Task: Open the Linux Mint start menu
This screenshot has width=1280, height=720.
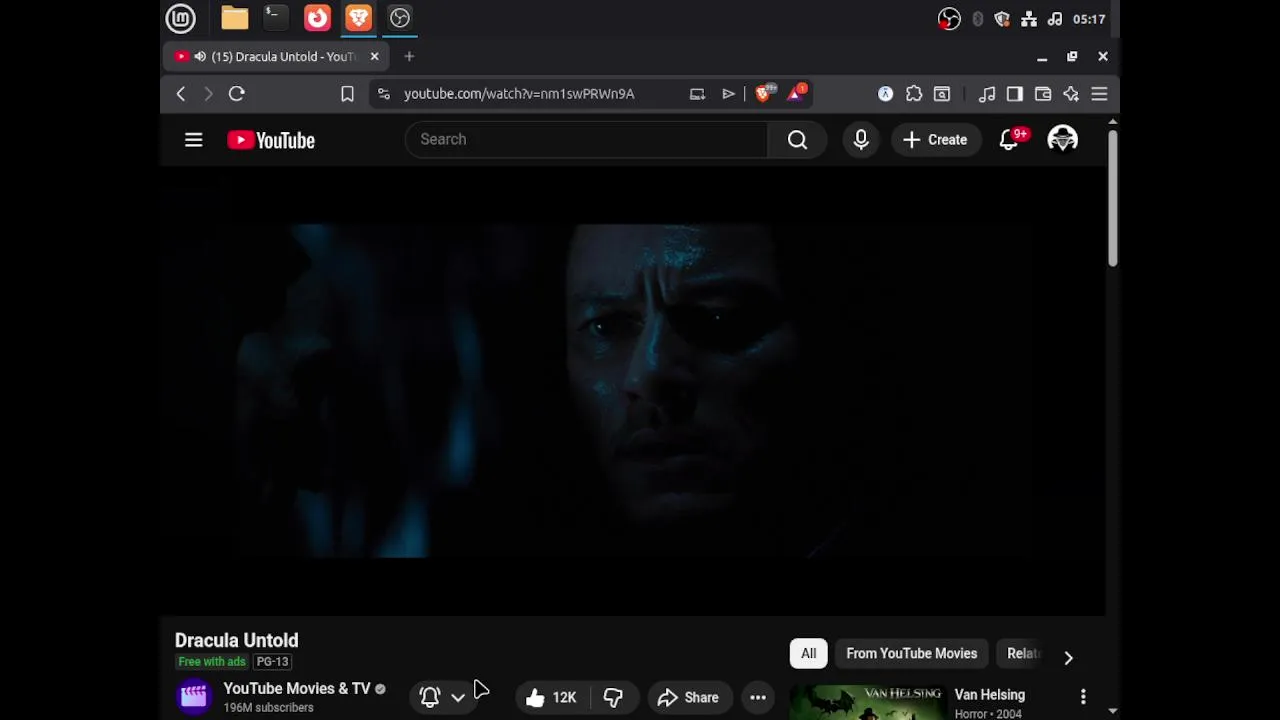Action: 181,18
